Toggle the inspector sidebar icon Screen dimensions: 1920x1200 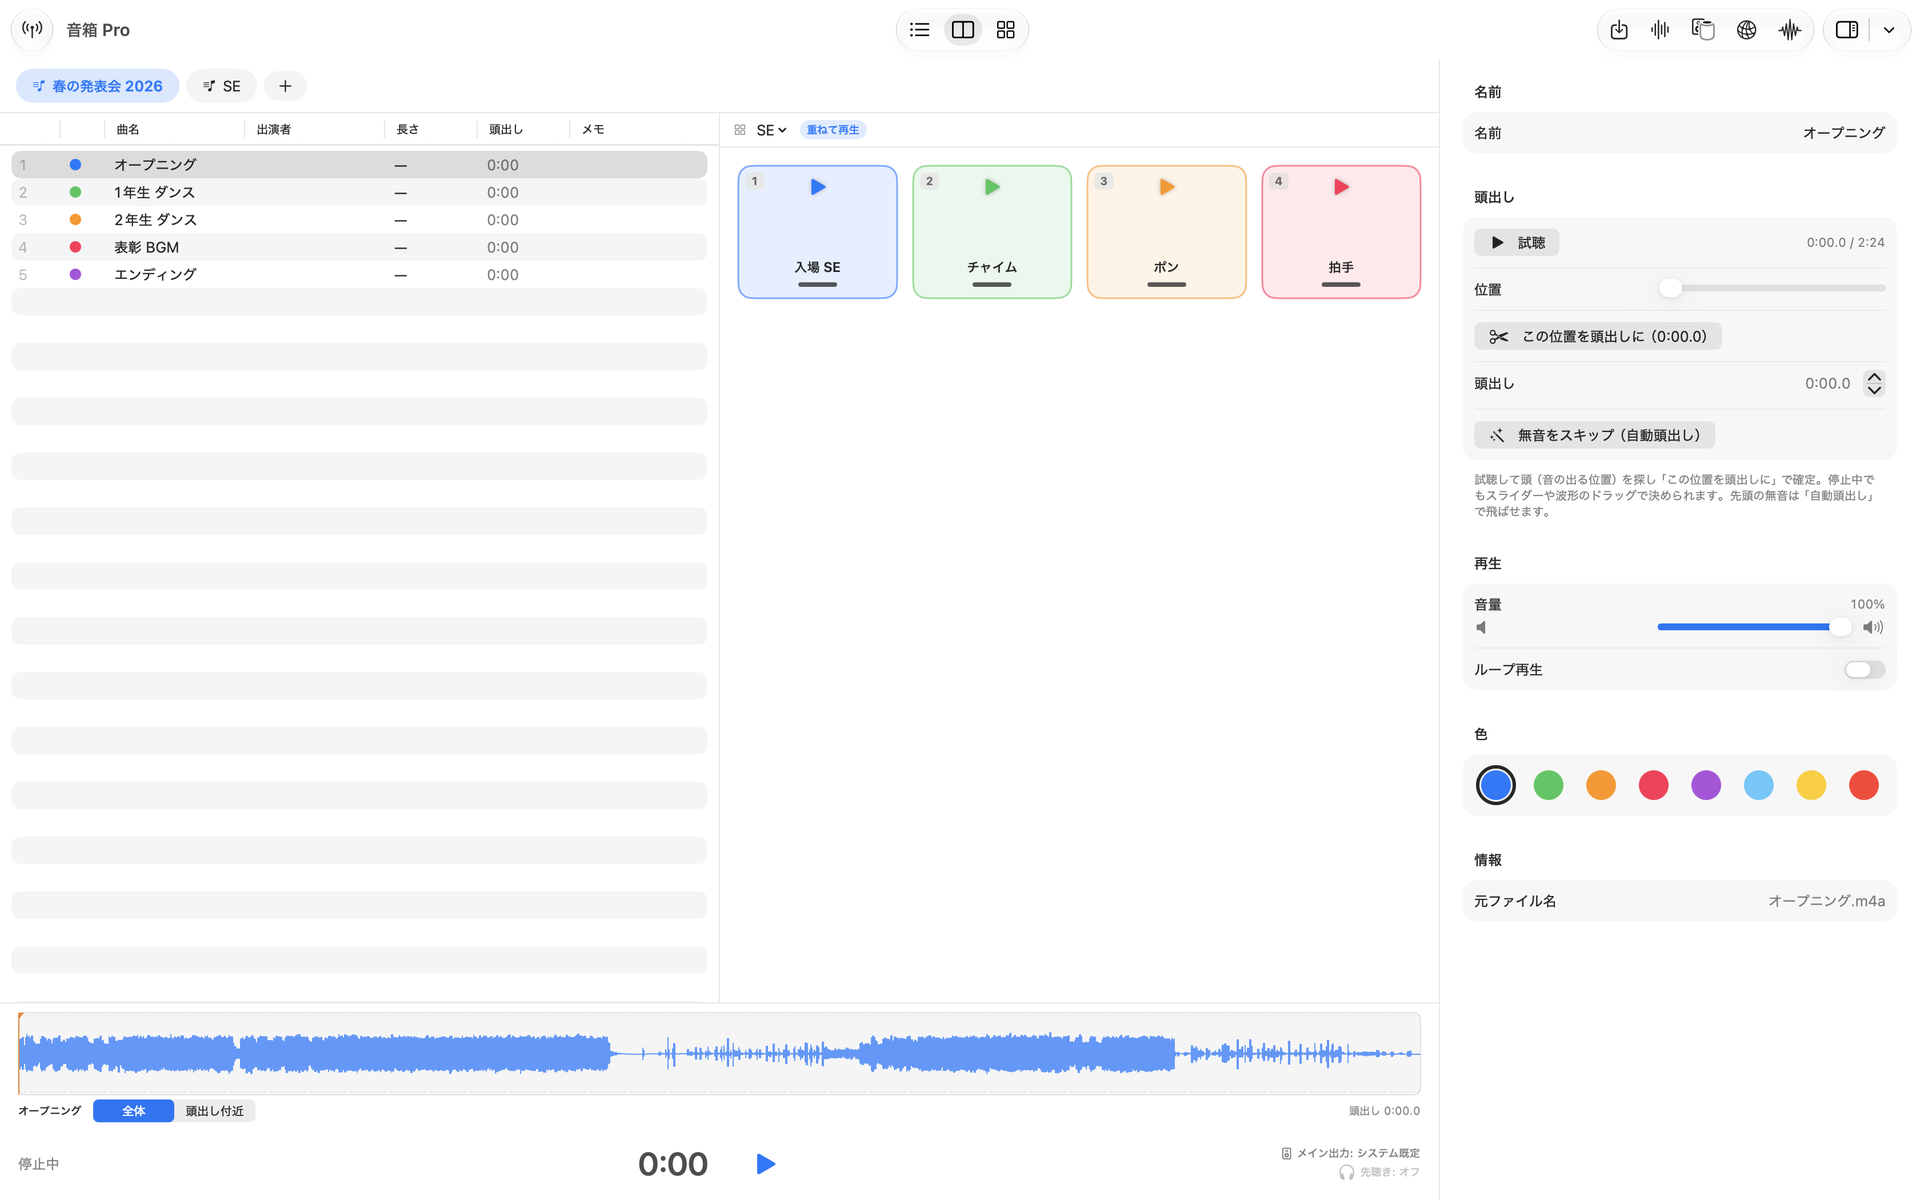1847,30
